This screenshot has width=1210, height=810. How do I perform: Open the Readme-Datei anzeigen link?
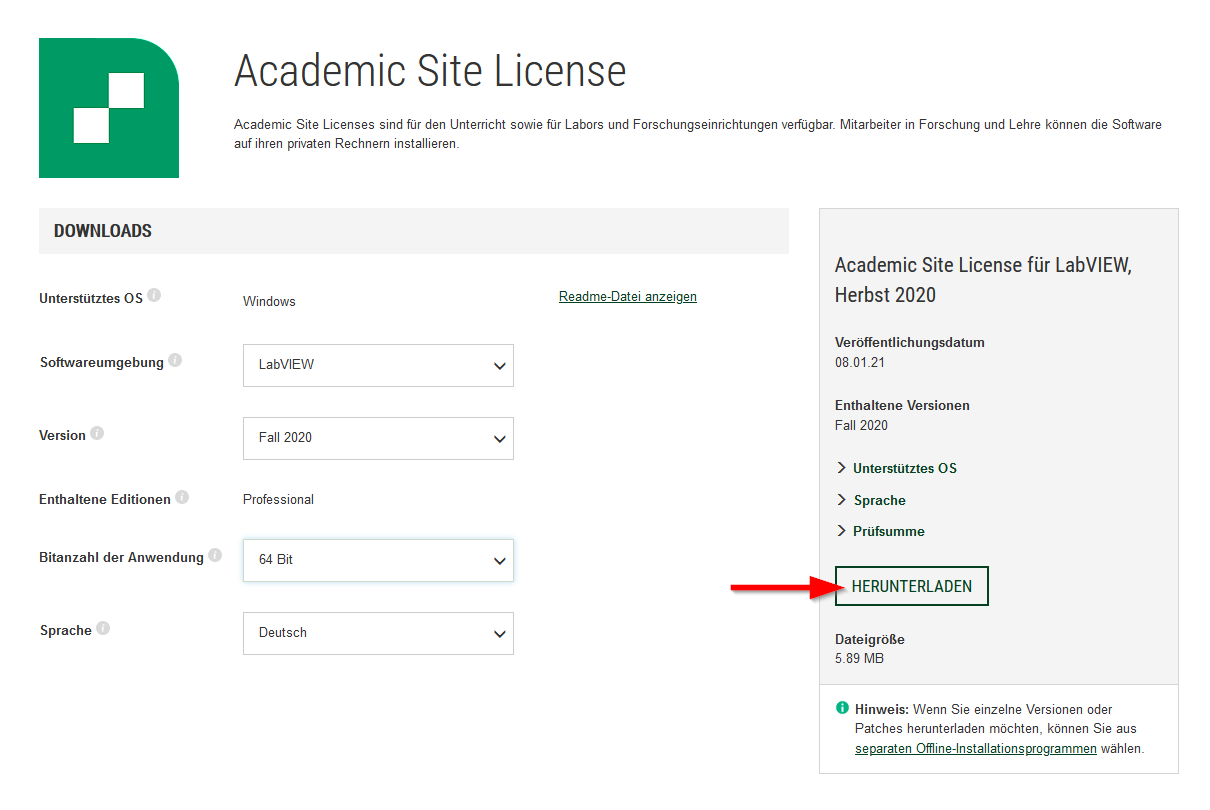pos(628,296)
